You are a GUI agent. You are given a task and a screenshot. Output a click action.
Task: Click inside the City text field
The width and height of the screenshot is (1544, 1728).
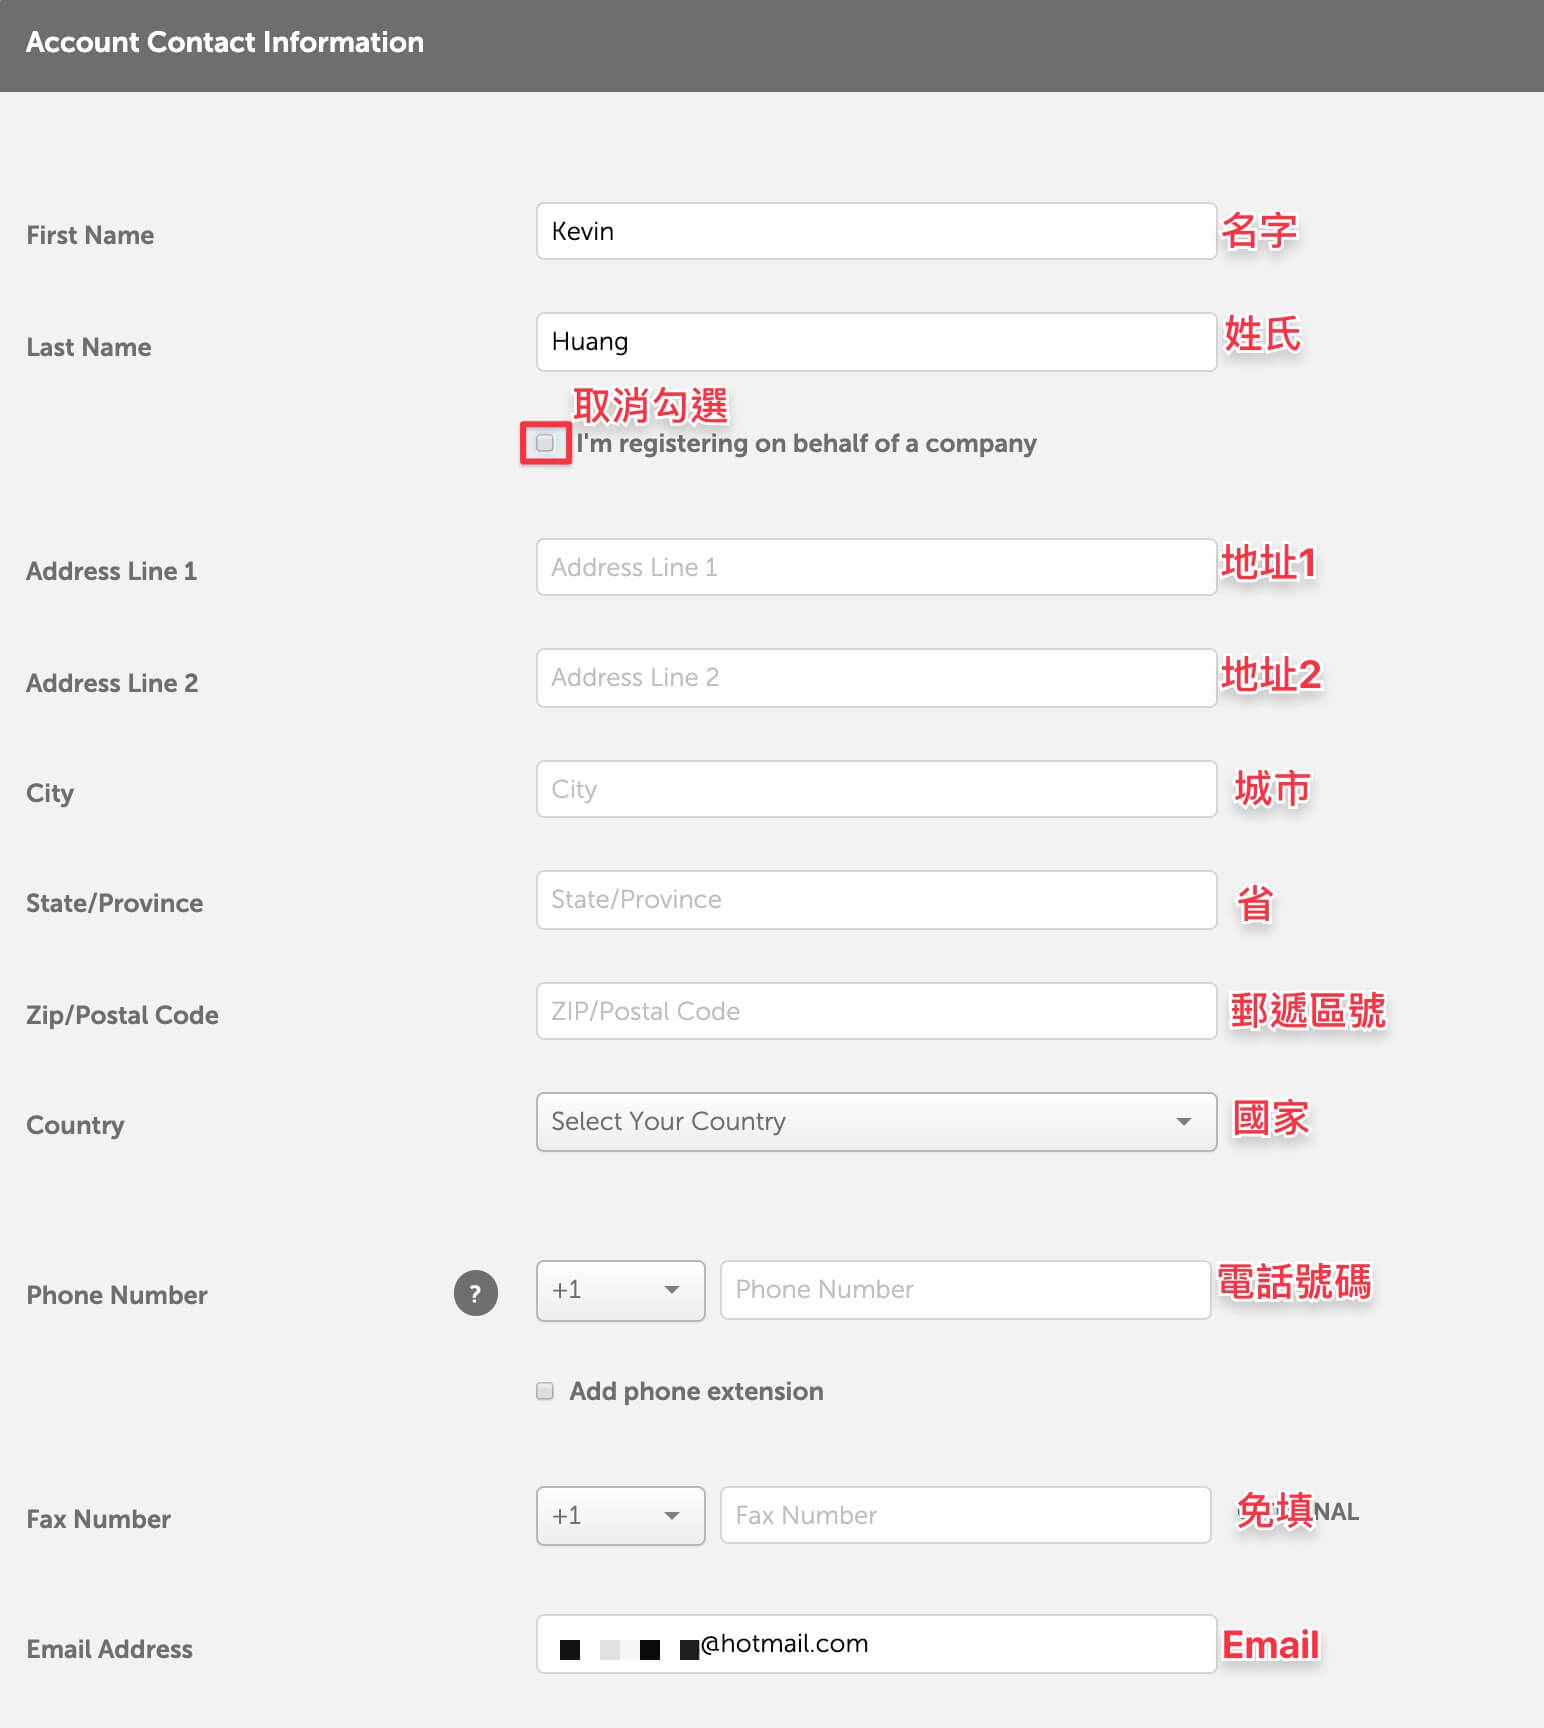[x=876, y=789]
